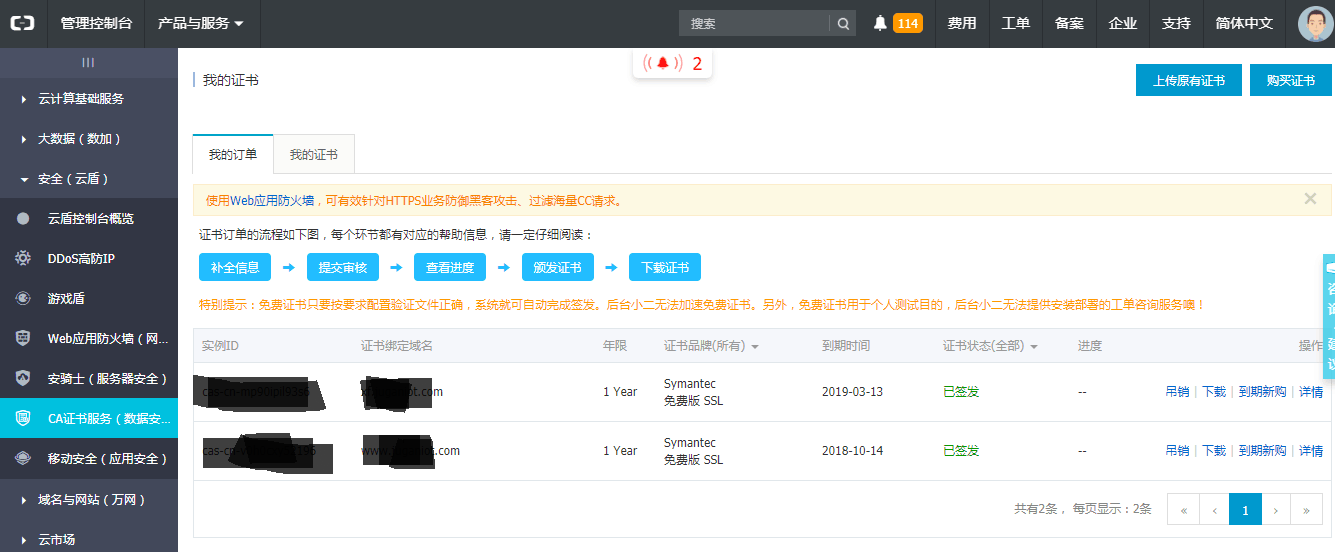Screen dimensions: 1335x552
Task: Click the 购买证书 button
Action: coord(1290,81)
